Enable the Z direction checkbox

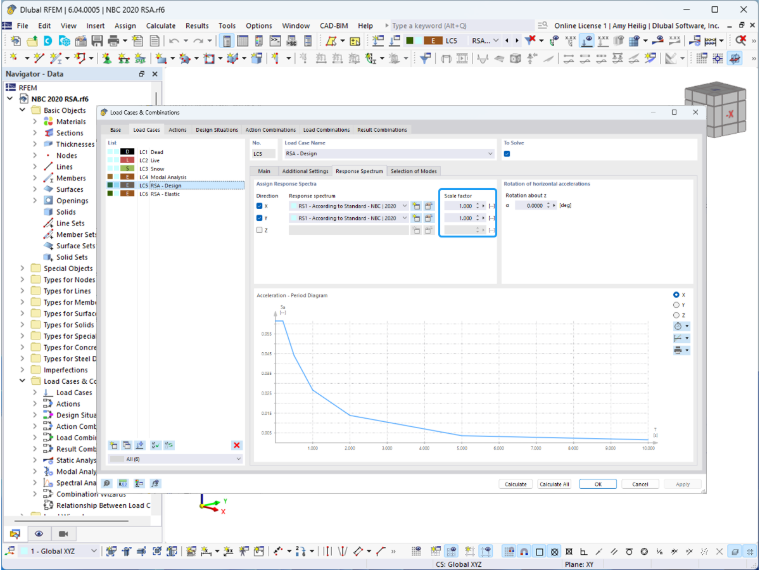pos(259,230)
